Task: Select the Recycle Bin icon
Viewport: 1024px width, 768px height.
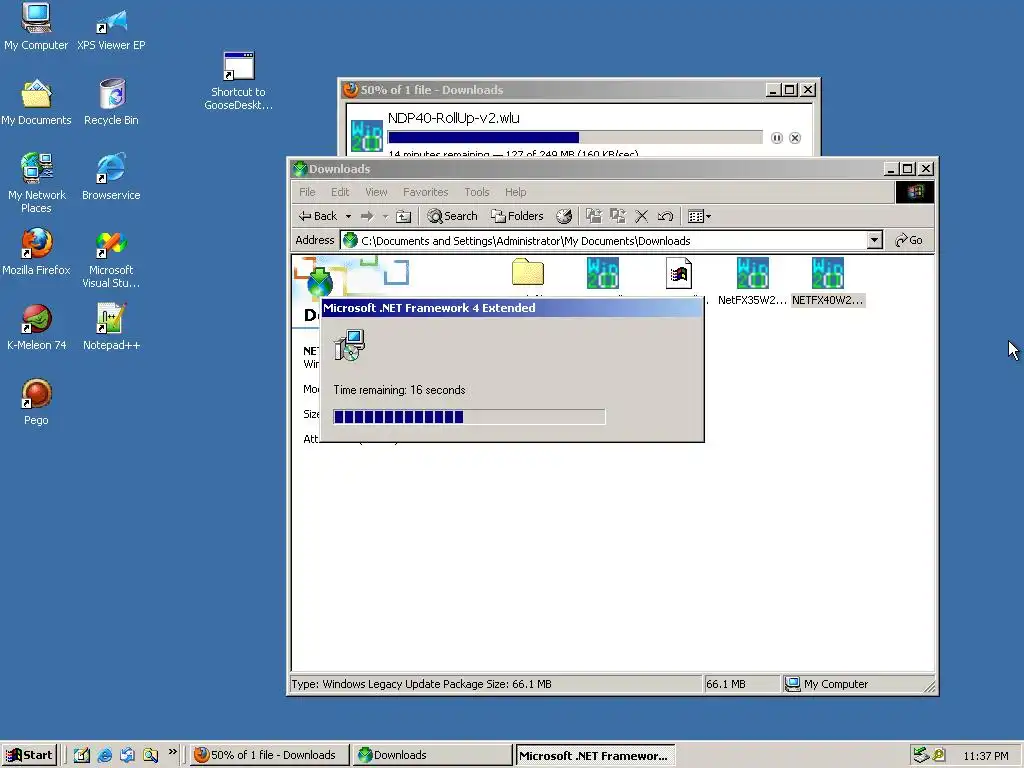Action: 111,102
